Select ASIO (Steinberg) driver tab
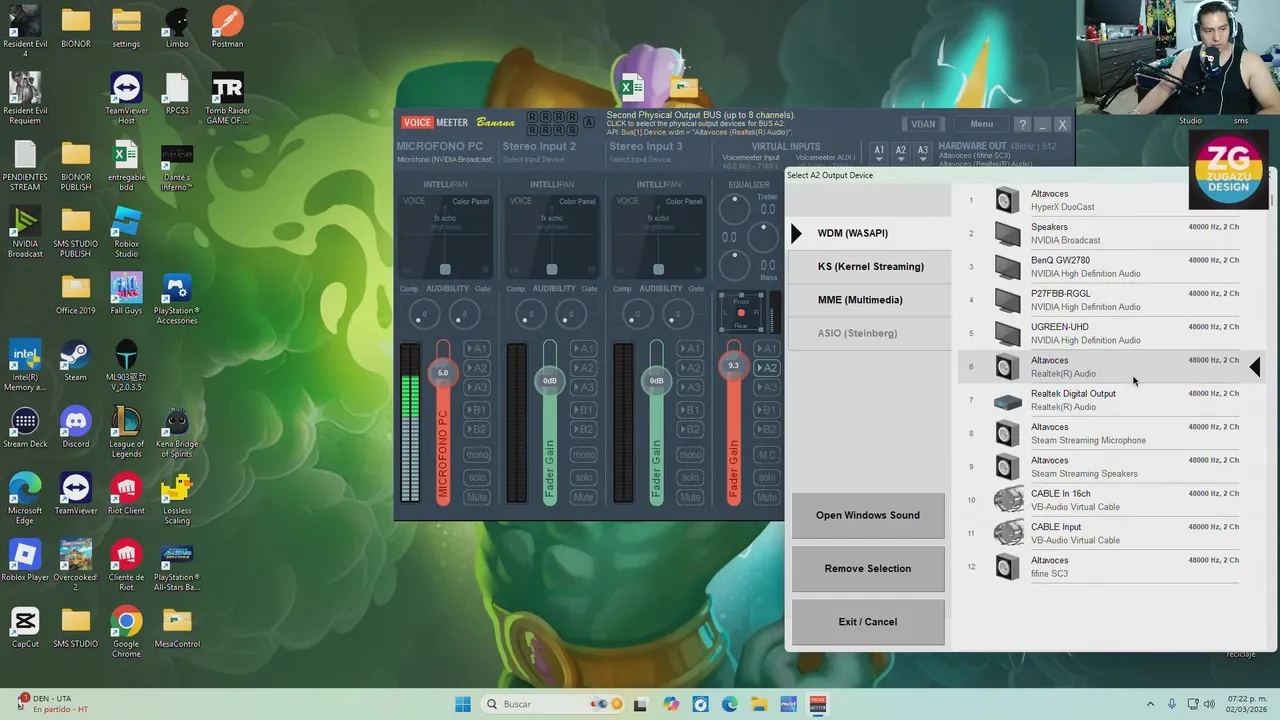Screen dimensions: 1280x720 (x=868, y=333)
